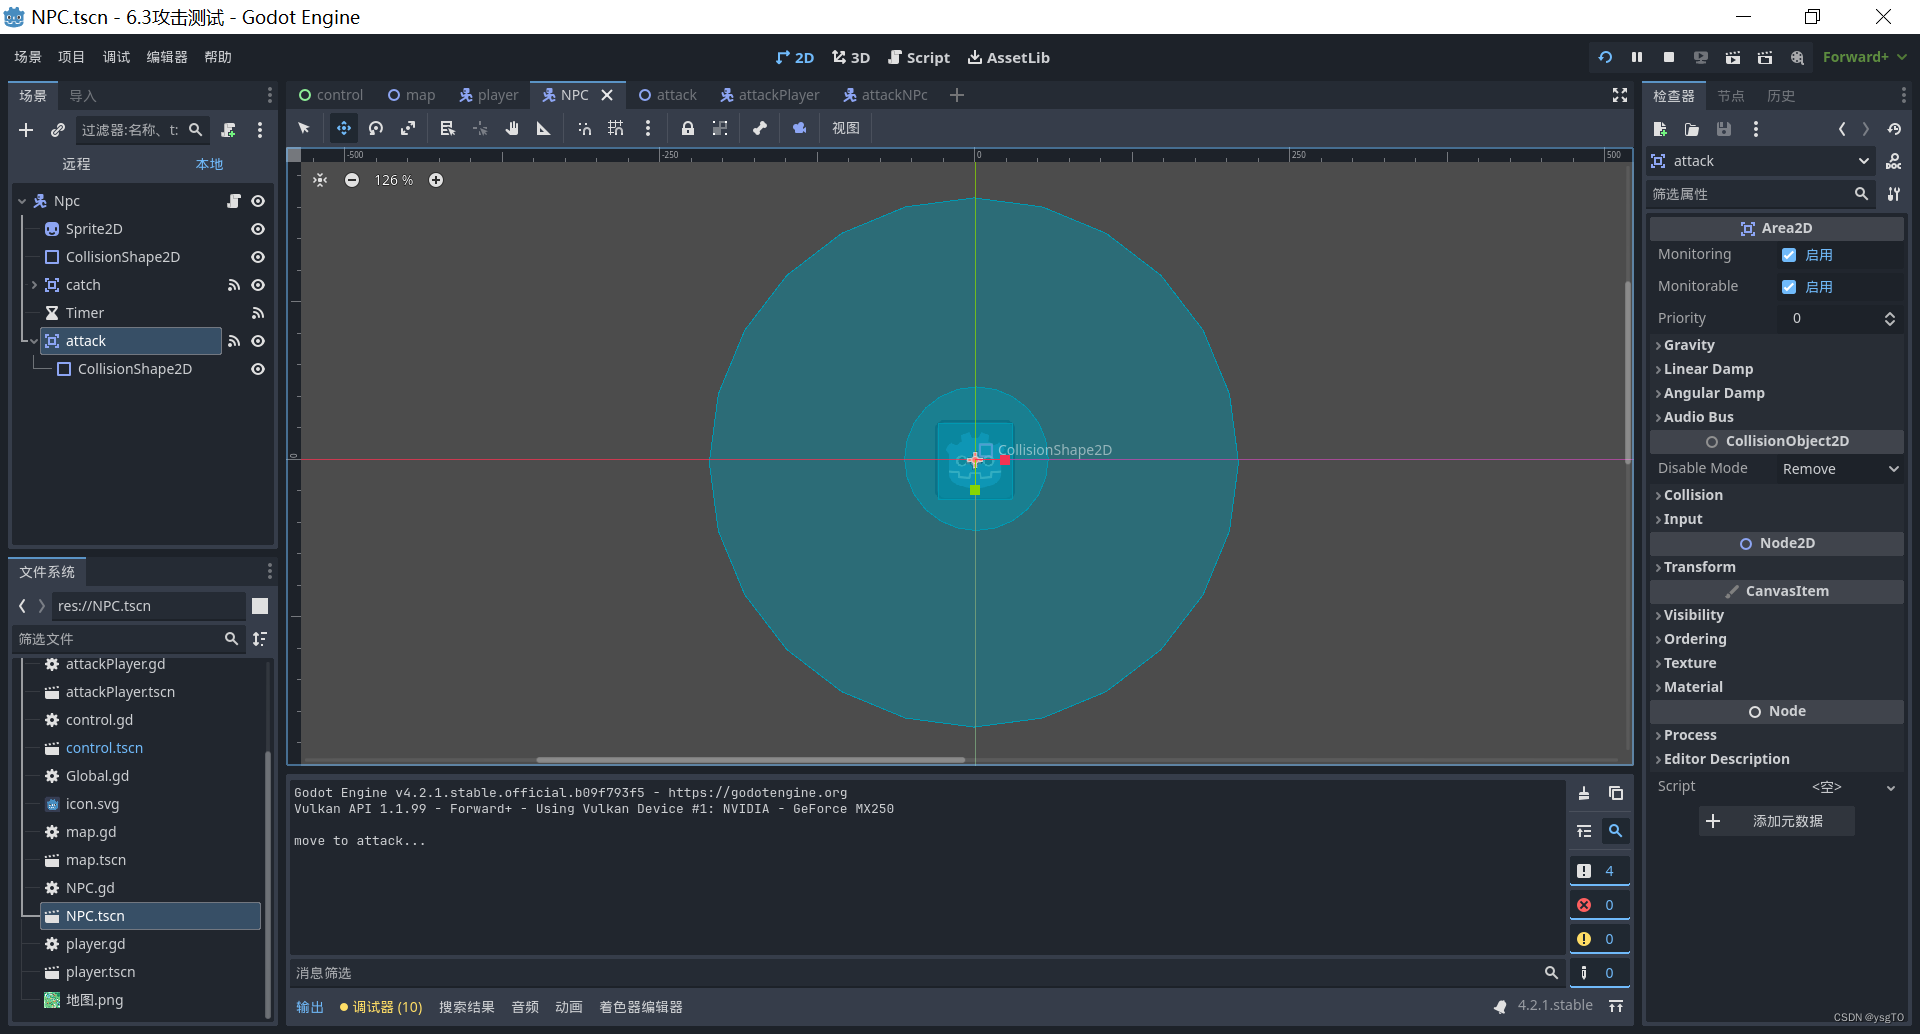This screenshot has height=1034, width=1920.
Task: Select the Scale mode tool
Action: (408, 128)
